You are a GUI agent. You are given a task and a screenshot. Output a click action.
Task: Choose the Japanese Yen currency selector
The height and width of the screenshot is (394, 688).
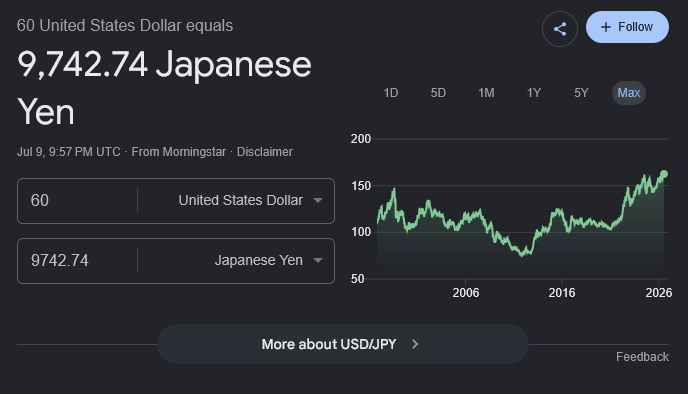coord(236,261)
